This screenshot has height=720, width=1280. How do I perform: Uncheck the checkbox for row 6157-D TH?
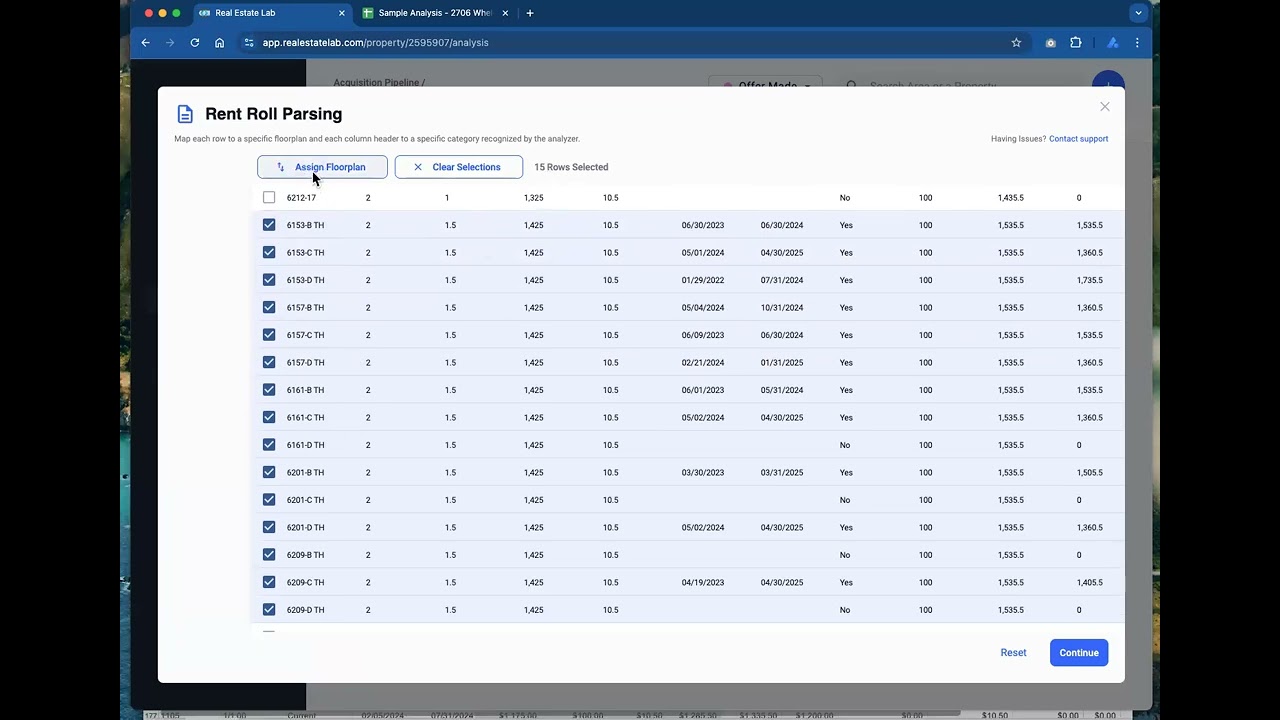point(269,363)
